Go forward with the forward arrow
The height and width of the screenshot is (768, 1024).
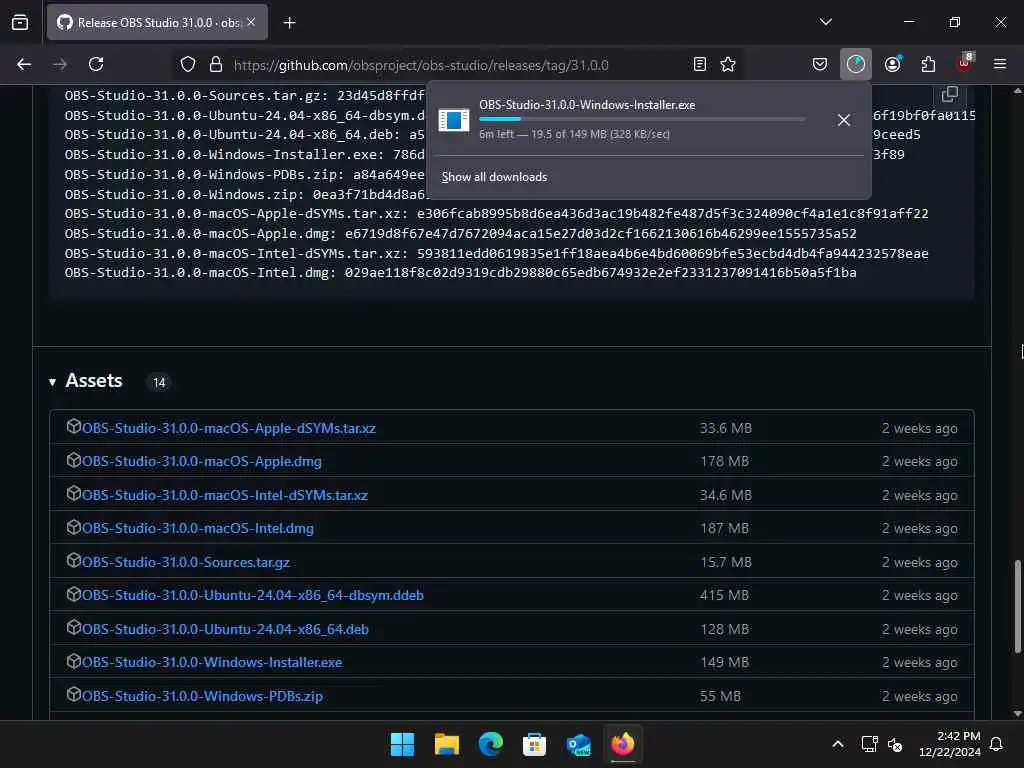60,64
